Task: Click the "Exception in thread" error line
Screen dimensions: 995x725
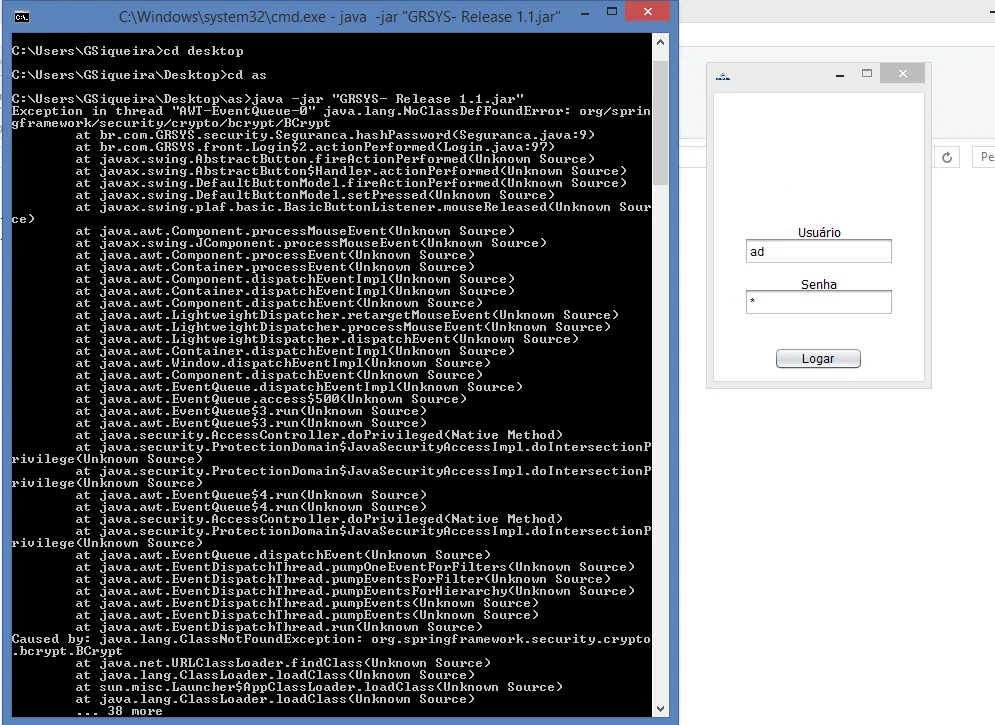Action: pos(331,117)
